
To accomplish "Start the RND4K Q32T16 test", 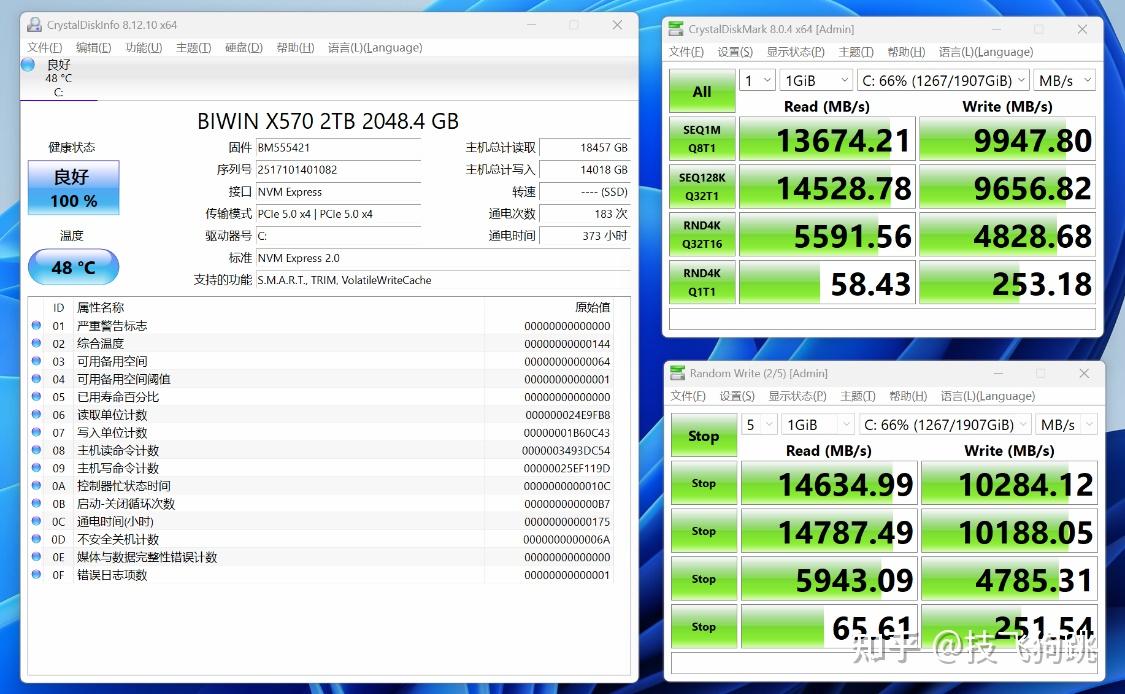I will 702,234.
